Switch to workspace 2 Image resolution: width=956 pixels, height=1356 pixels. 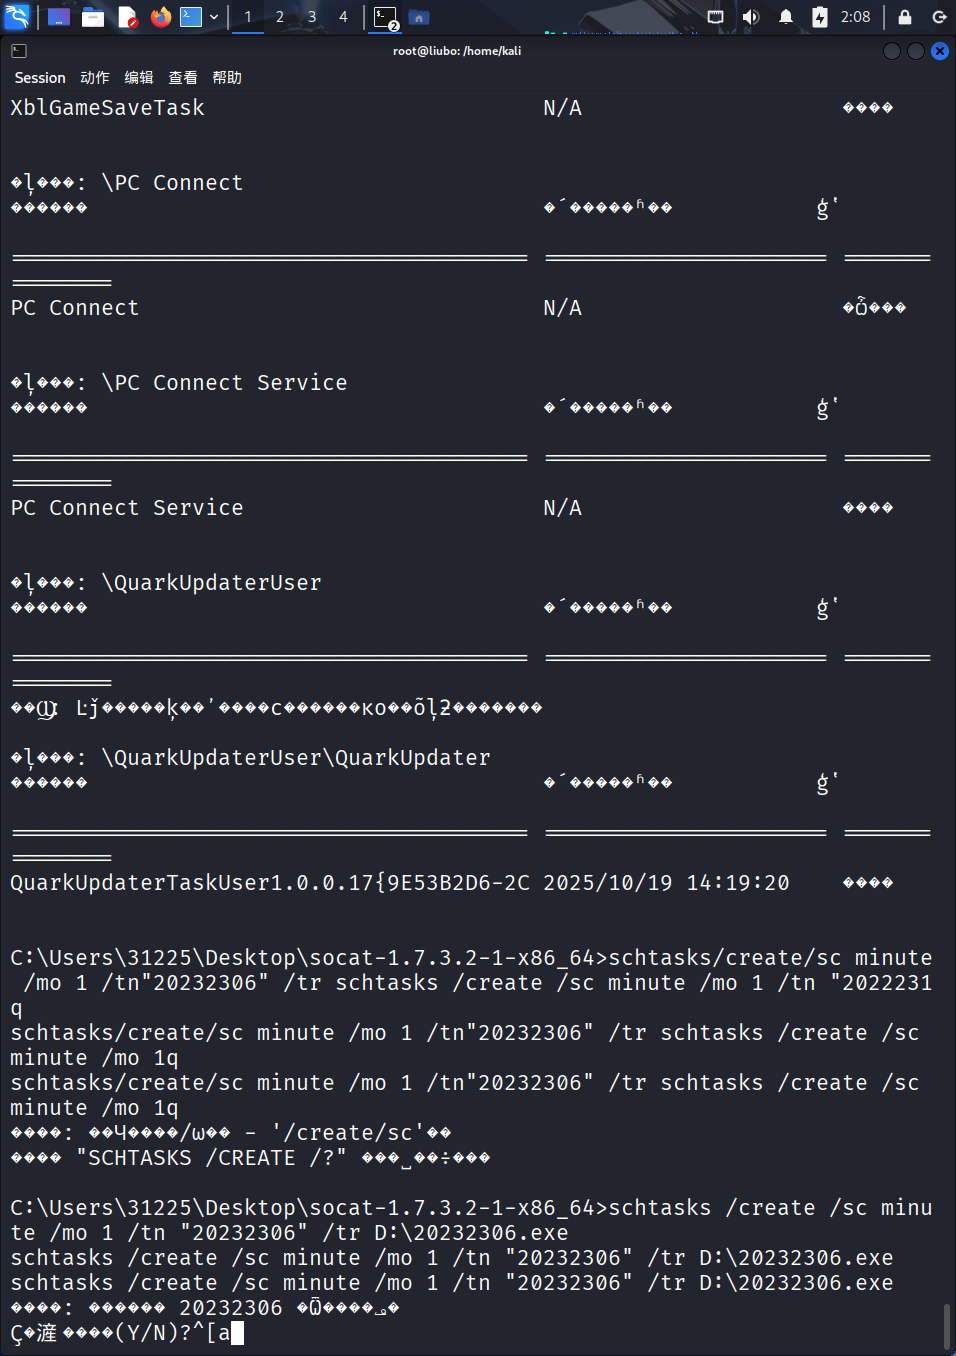point(280,17)
